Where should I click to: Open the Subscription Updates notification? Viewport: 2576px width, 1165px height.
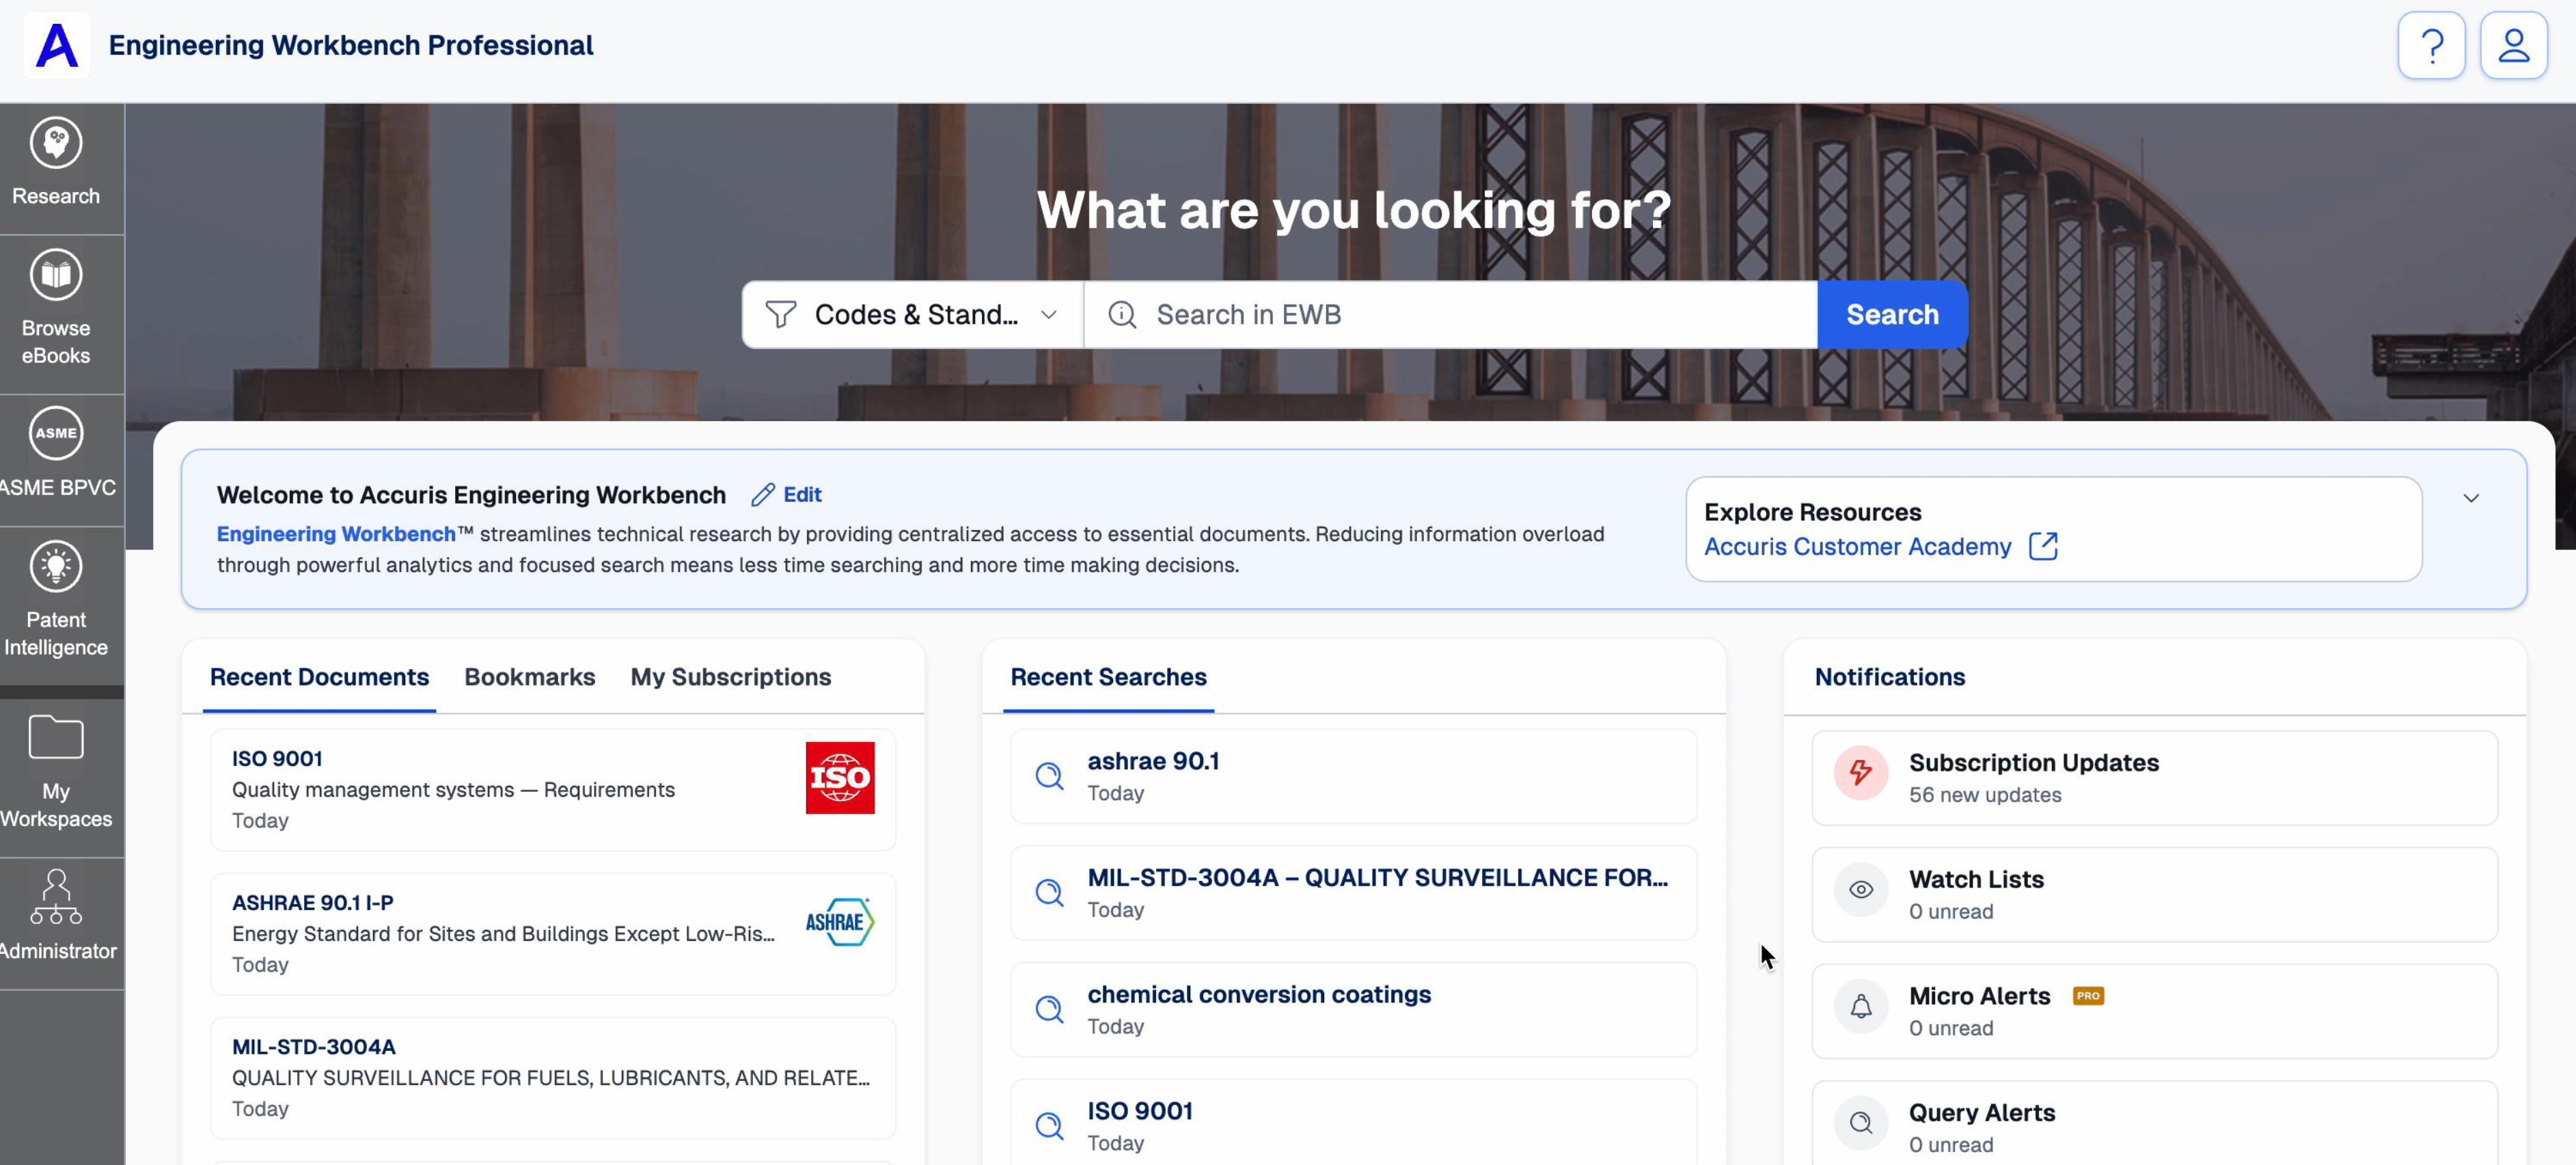[x=2154, y=778]
